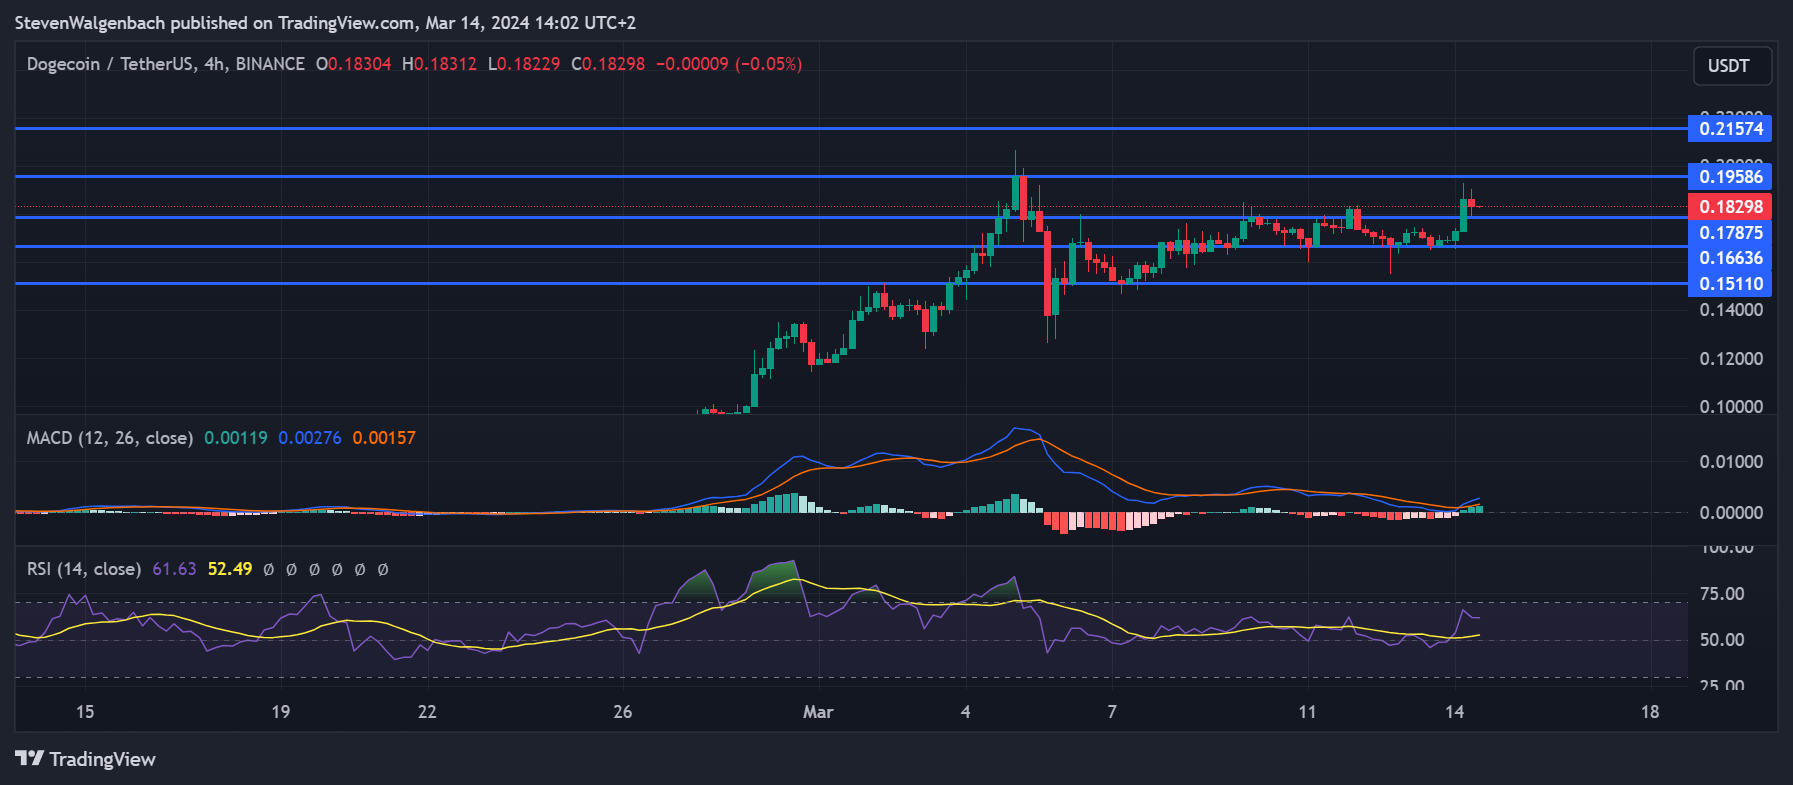The width and height of the screenshot is (1793, 785).
Task: Select the 0.16636 price level label
Action: (x=1730, y=258)
